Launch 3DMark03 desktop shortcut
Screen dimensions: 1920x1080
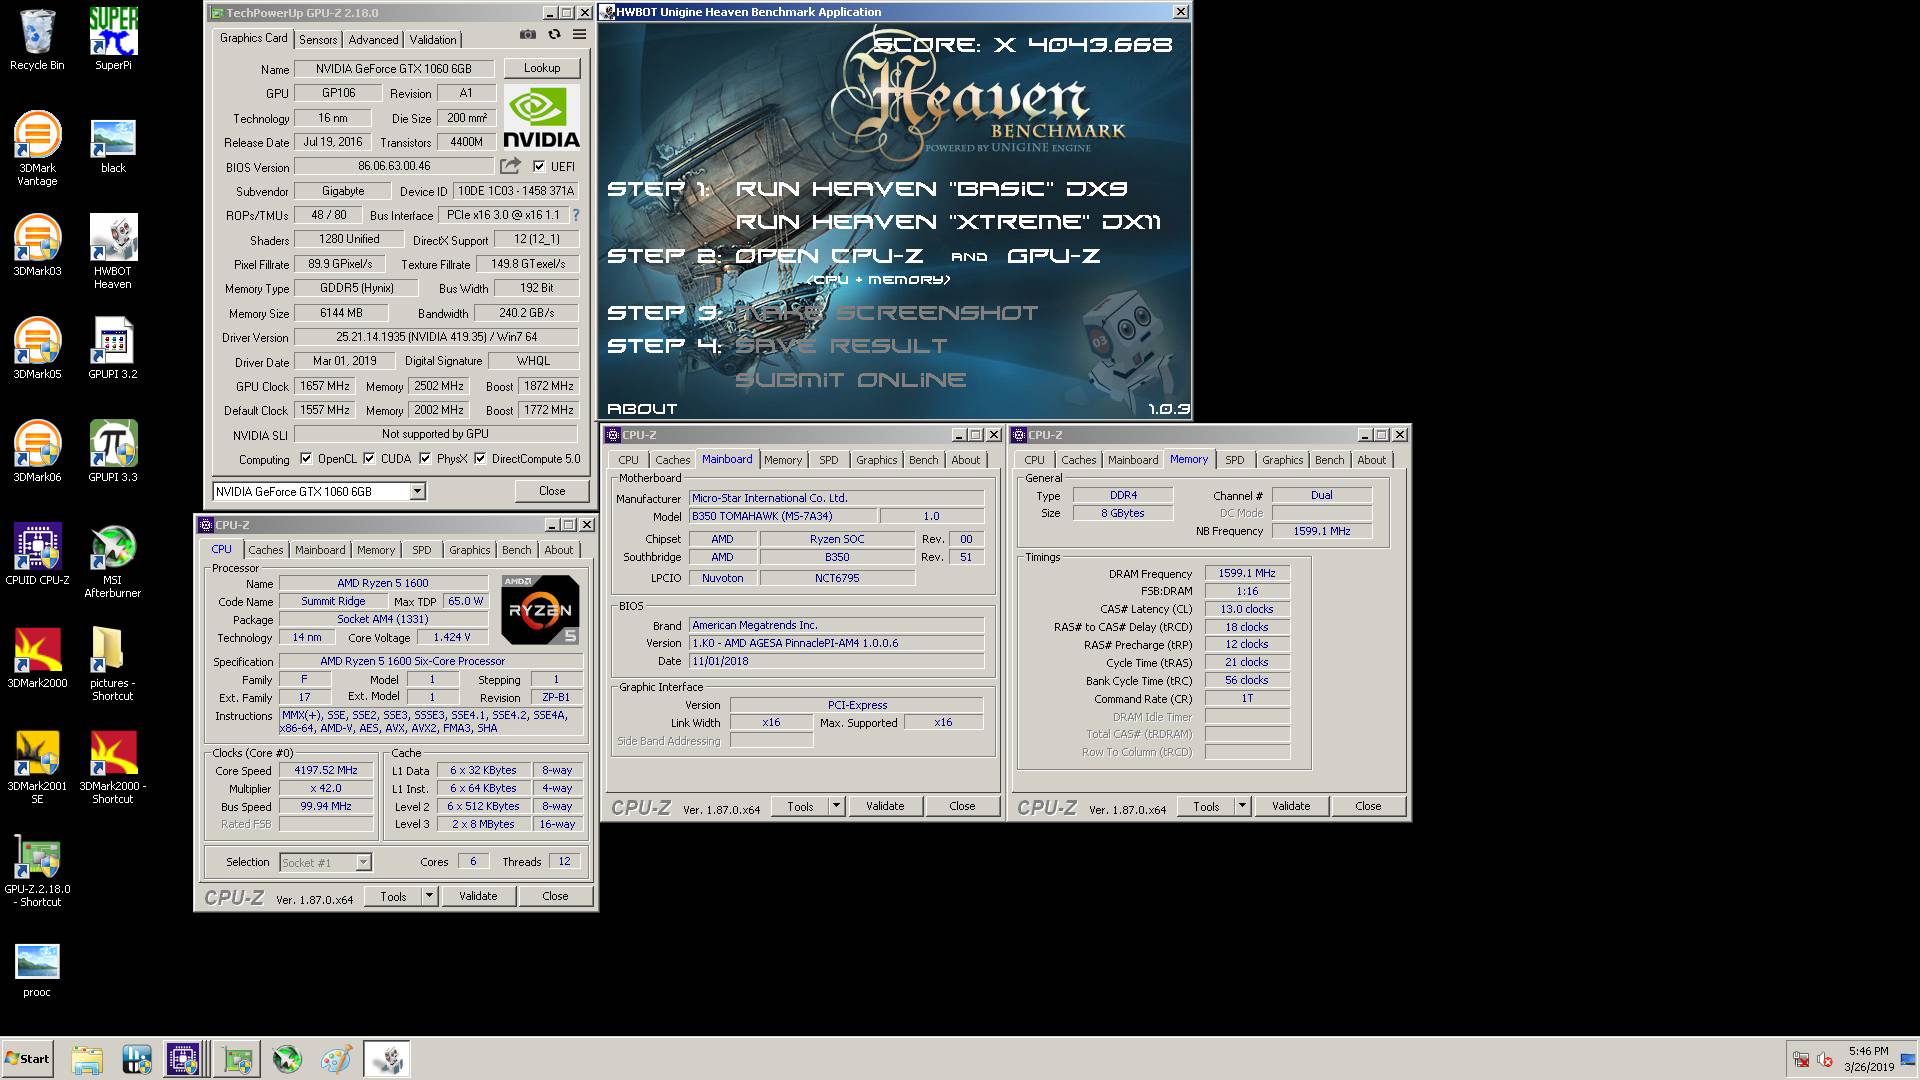(x=37, y=245)
